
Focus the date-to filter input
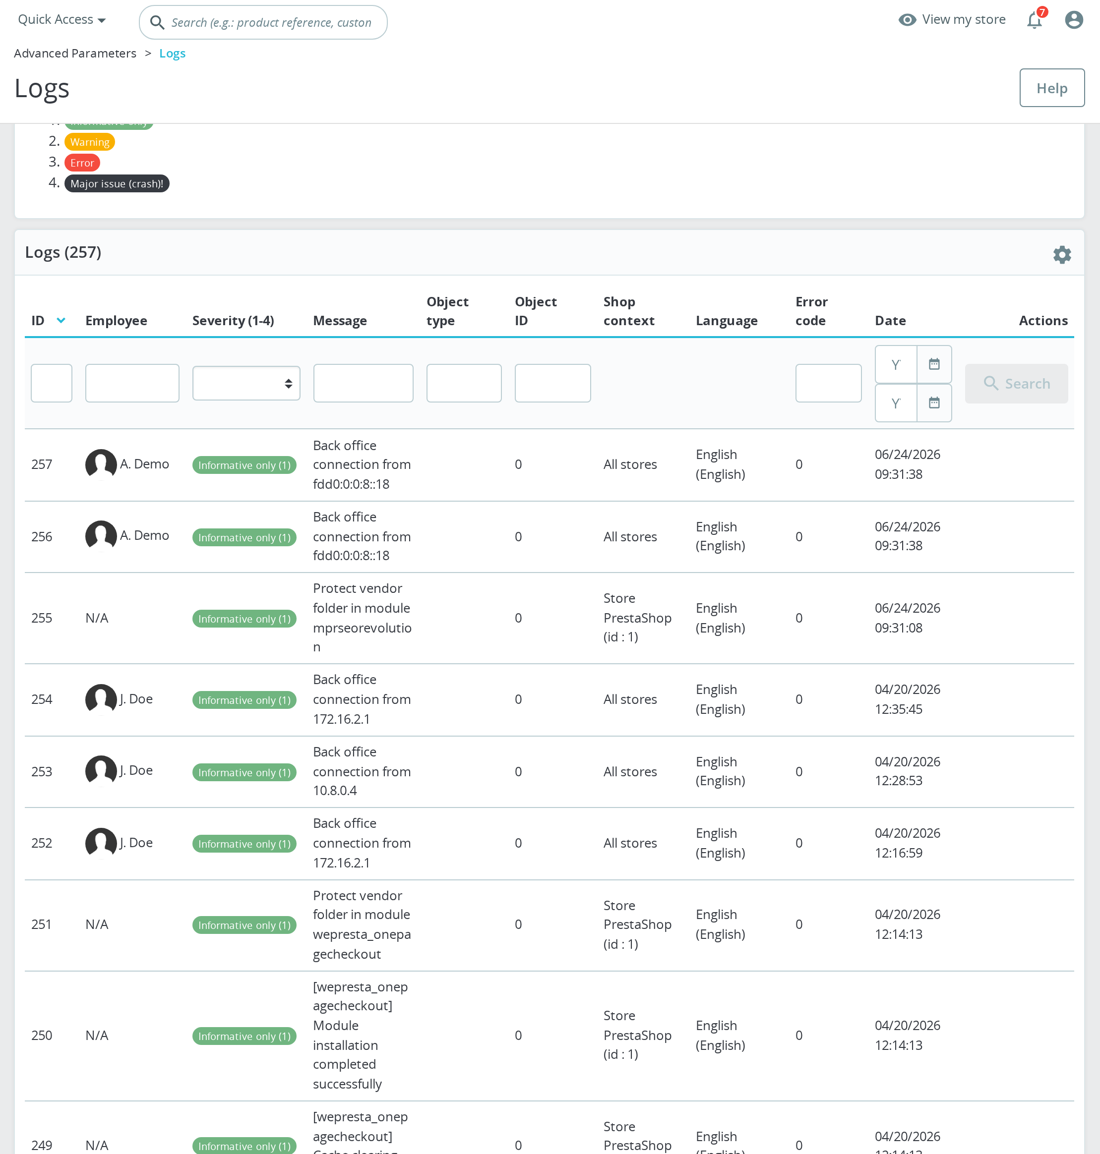pyautogui.click(x=896, y=403)
